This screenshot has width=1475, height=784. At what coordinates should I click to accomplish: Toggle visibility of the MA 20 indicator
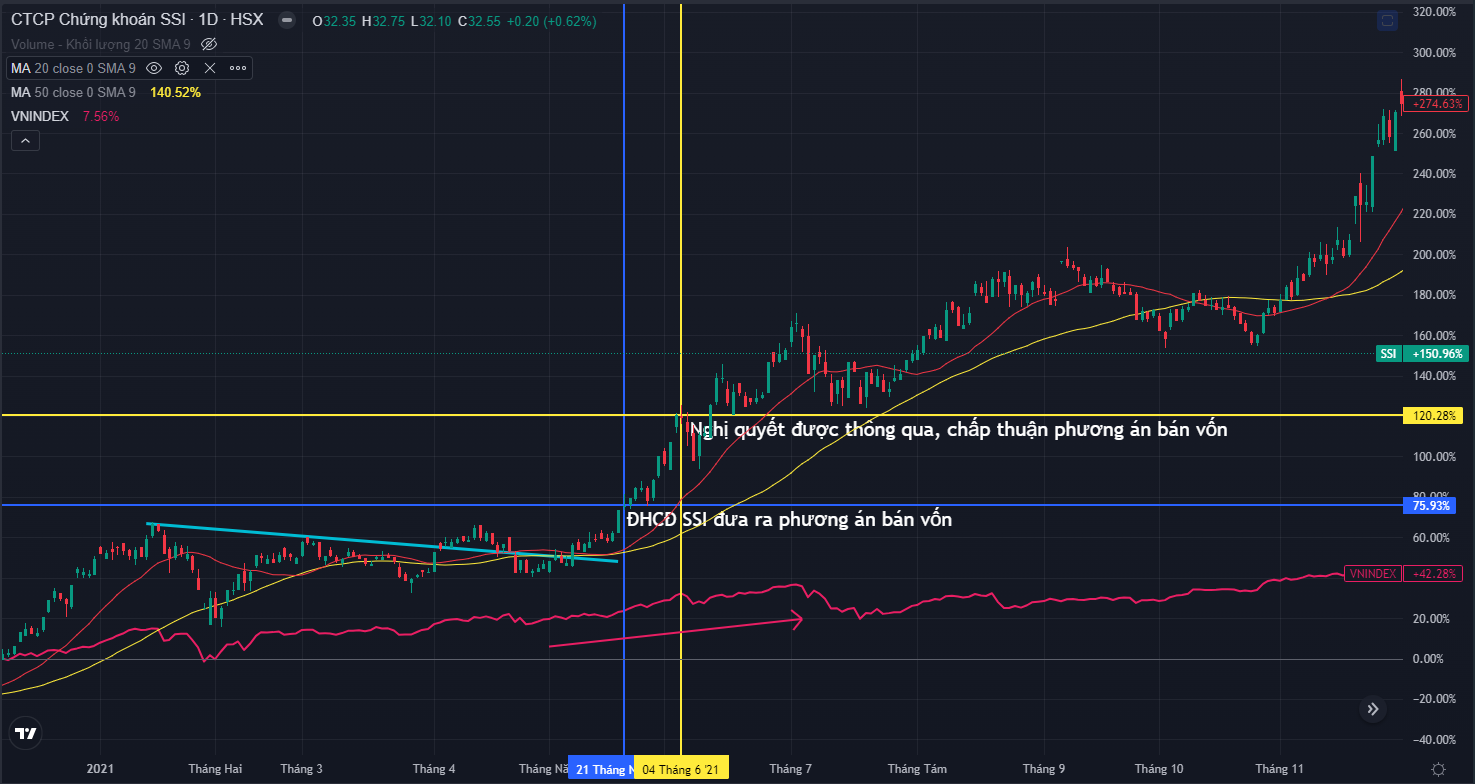point(154,68)
